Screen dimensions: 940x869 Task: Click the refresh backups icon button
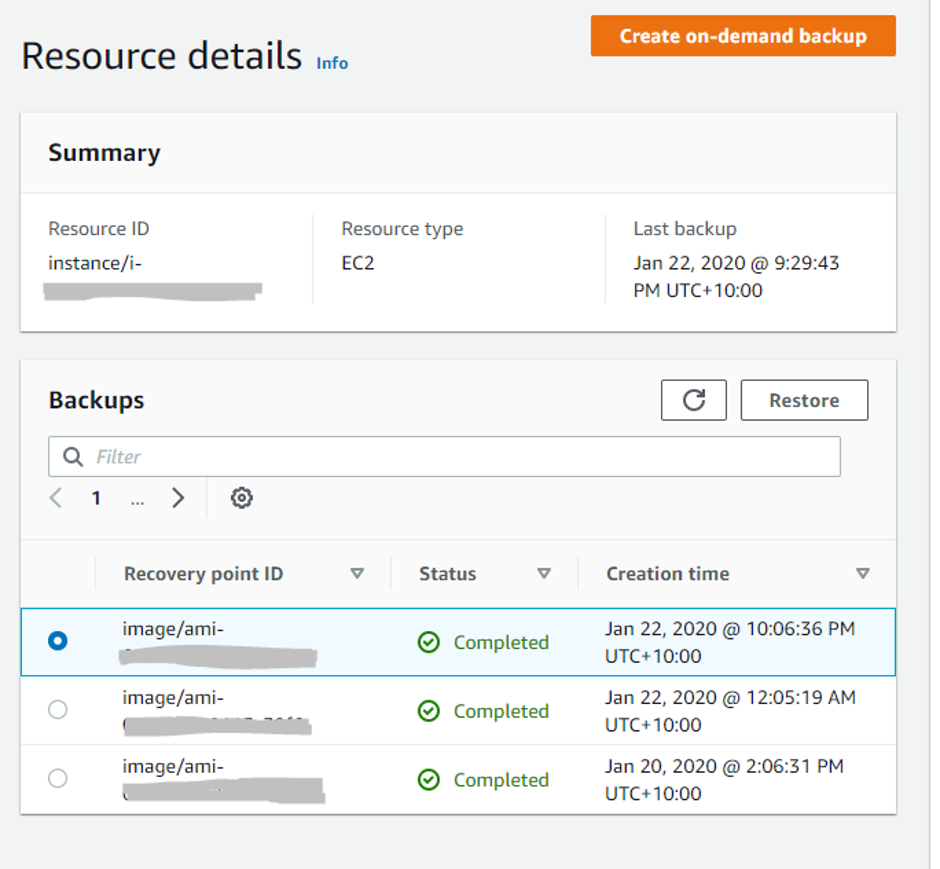693,400
